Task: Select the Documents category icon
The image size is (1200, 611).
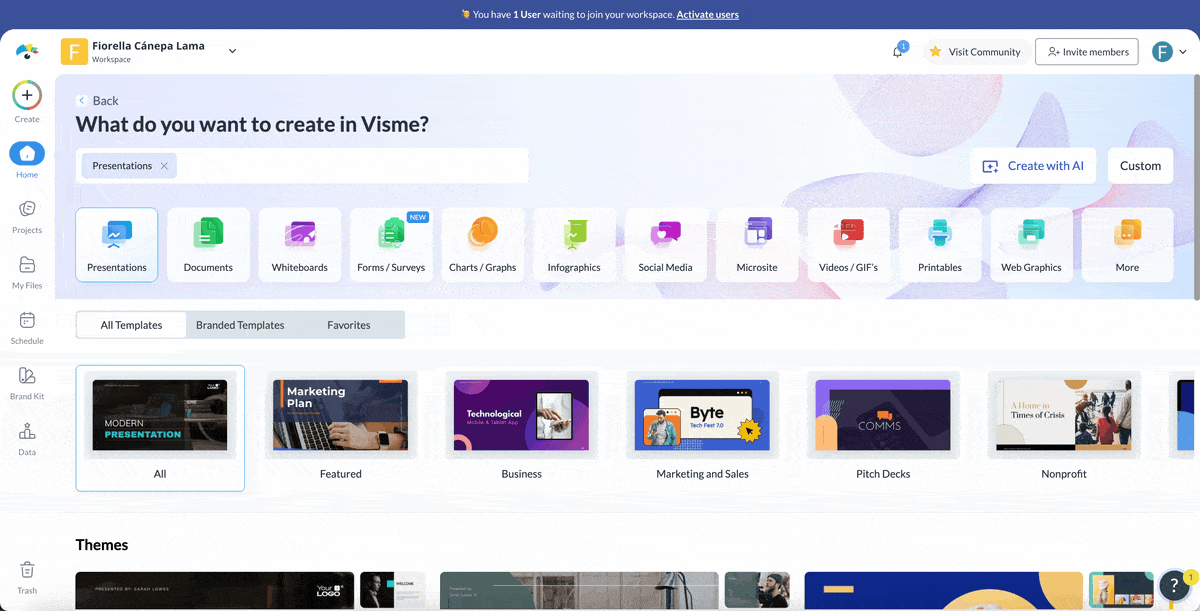Action: 208,245
